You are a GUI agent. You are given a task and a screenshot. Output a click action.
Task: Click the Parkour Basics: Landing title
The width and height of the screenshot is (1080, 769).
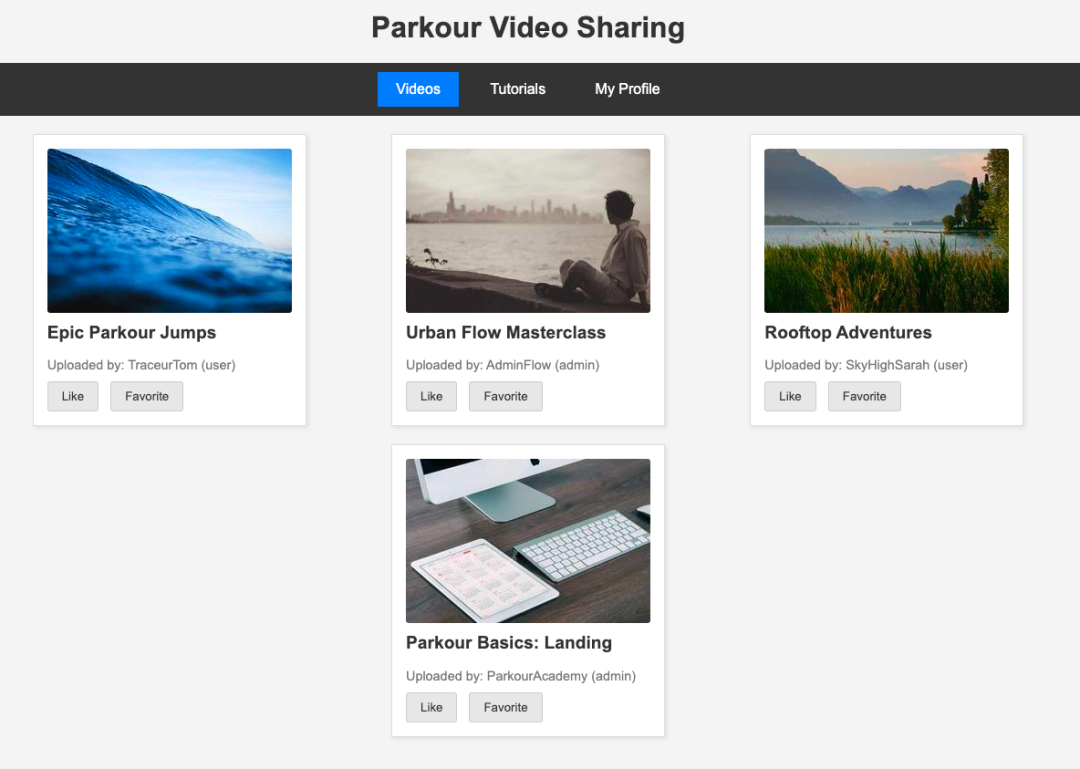pyautogui.click(x=509, y=643)
